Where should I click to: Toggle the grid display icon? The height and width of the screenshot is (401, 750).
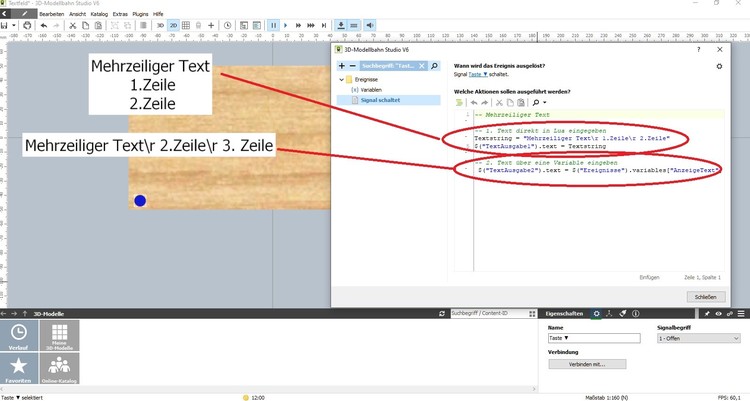pos(186,25)
